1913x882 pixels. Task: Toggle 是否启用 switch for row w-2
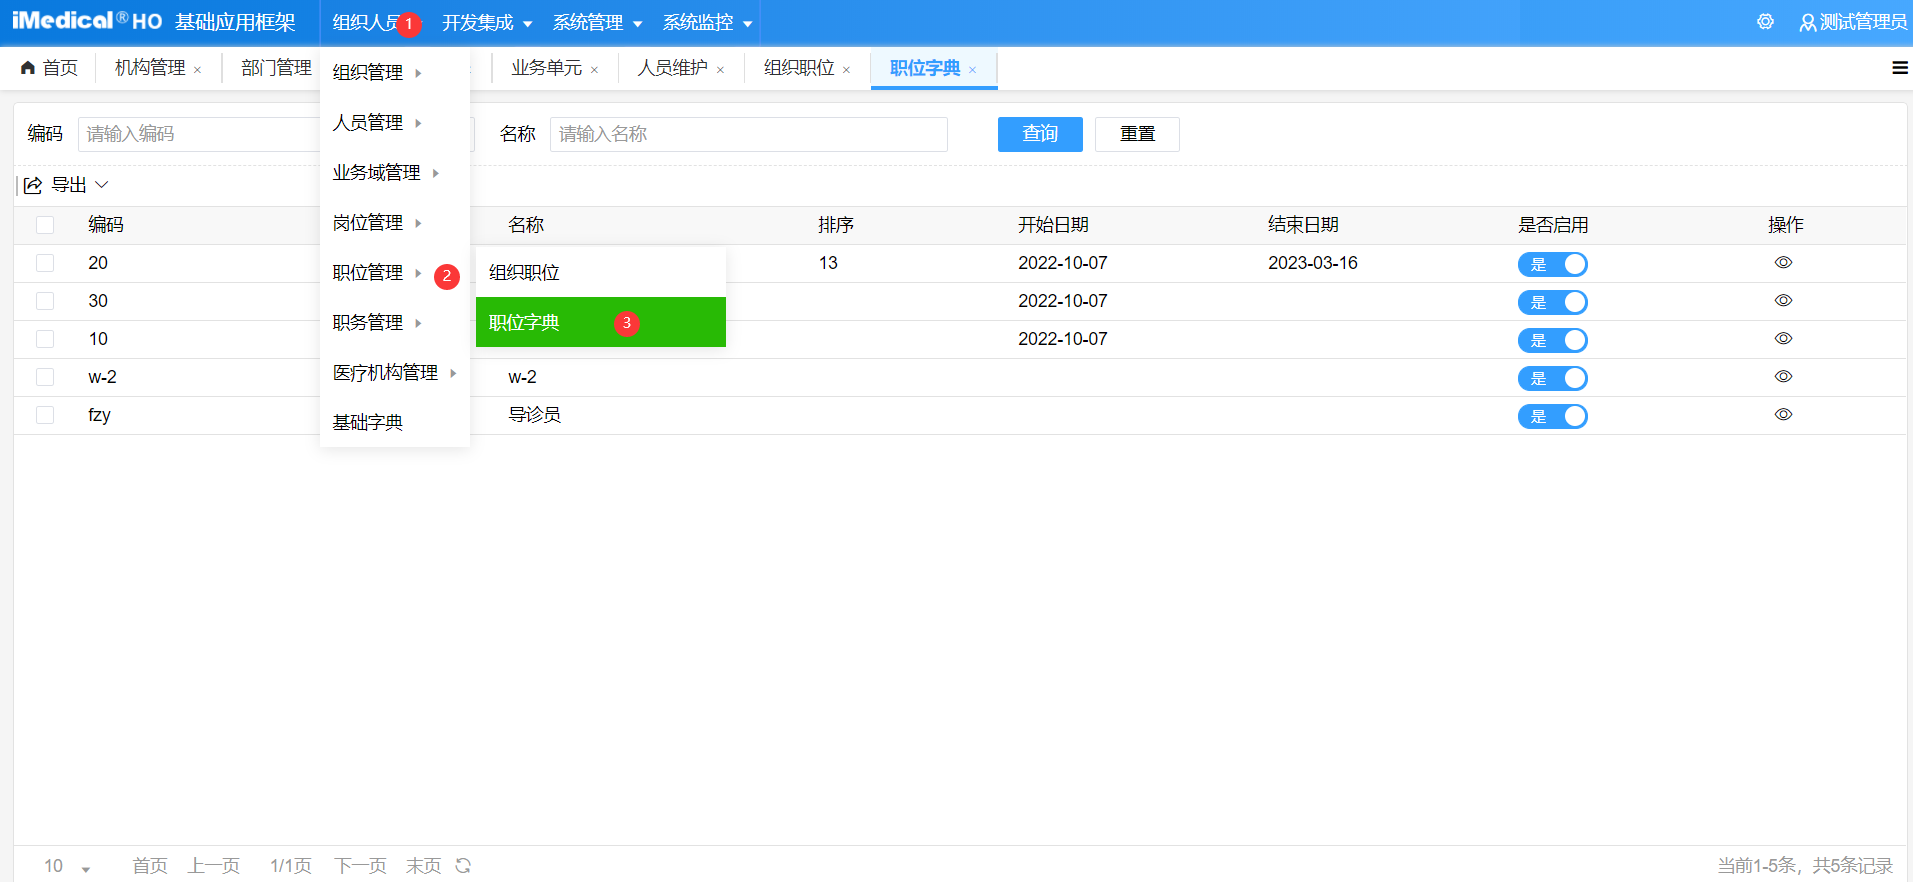click(1553, 378)
